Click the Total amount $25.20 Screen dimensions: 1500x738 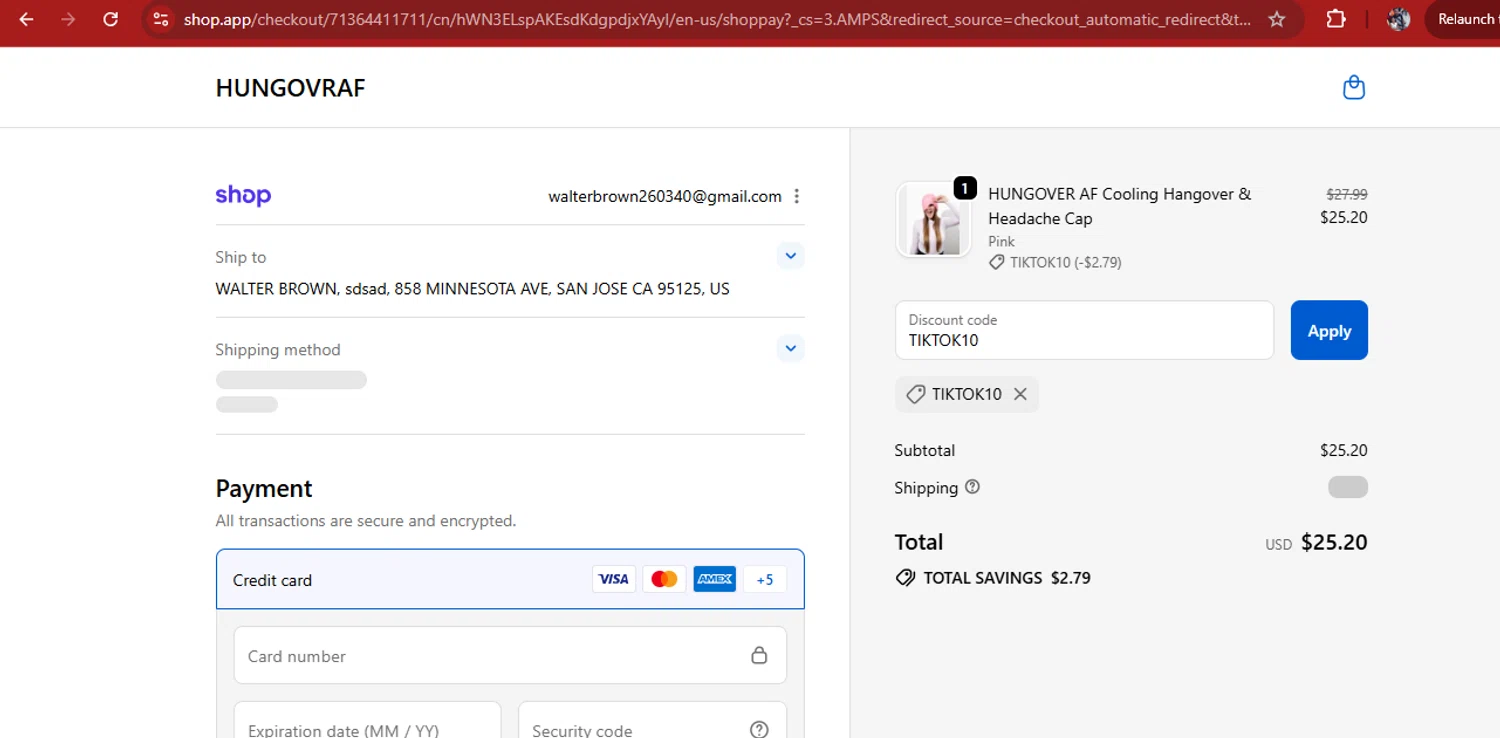coord(1334,542)
